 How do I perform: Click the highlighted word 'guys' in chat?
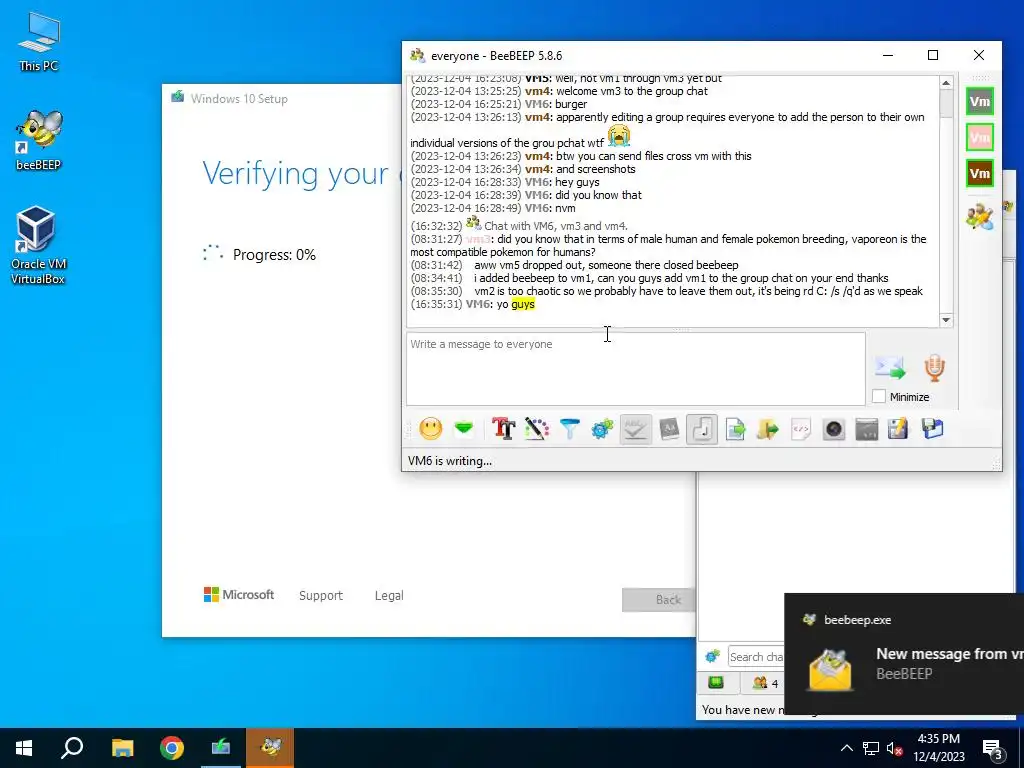click(523, 304)
